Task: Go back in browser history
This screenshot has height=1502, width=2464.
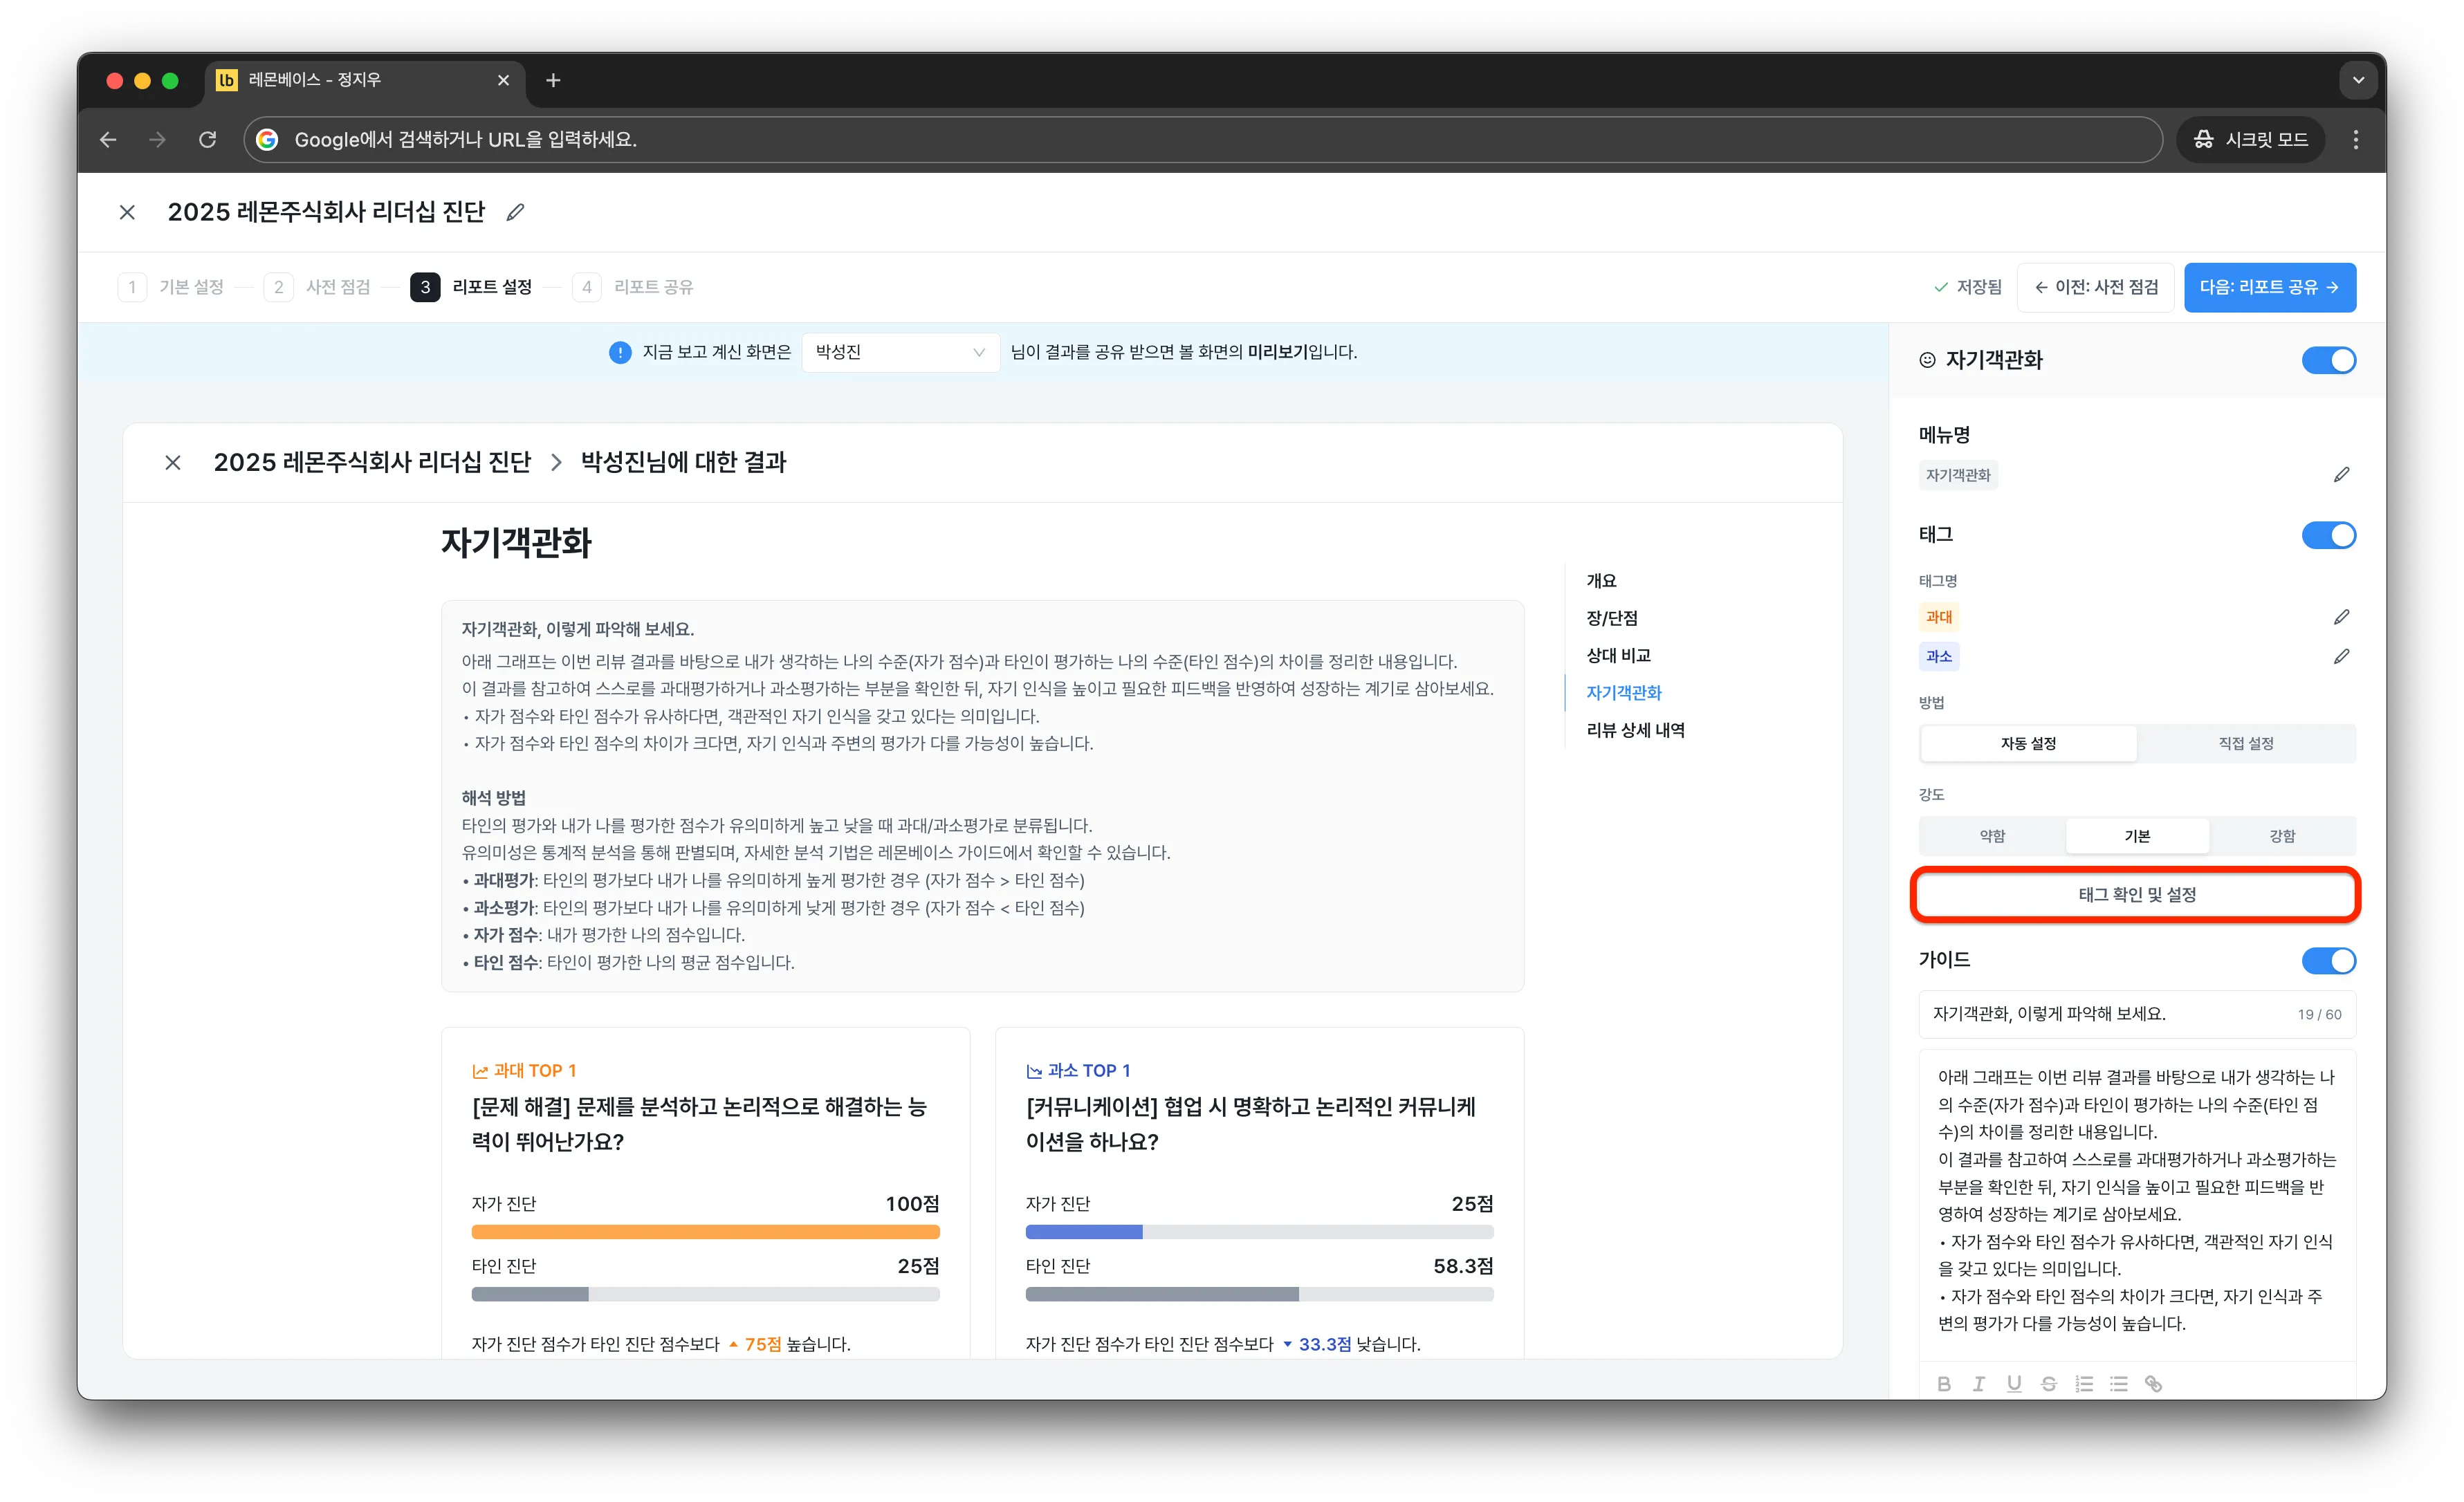Action: (108, 140)
